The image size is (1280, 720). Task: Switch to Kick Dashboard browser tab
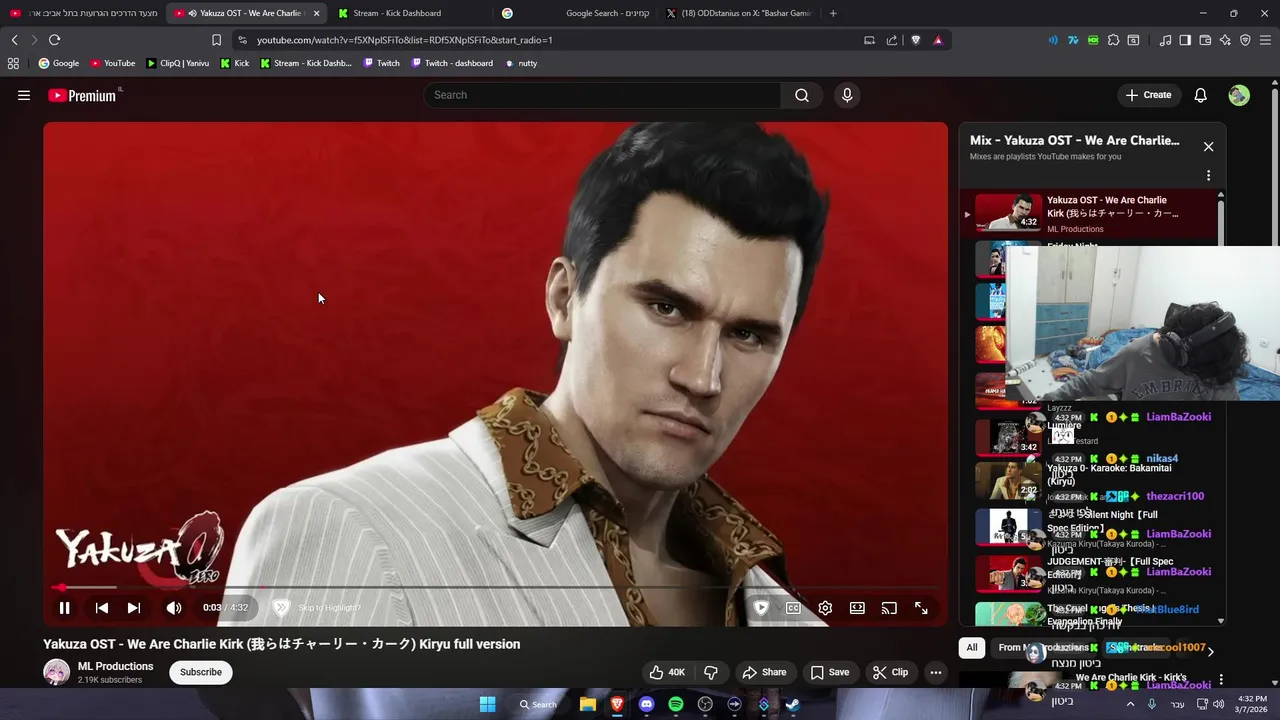[397, 13]
